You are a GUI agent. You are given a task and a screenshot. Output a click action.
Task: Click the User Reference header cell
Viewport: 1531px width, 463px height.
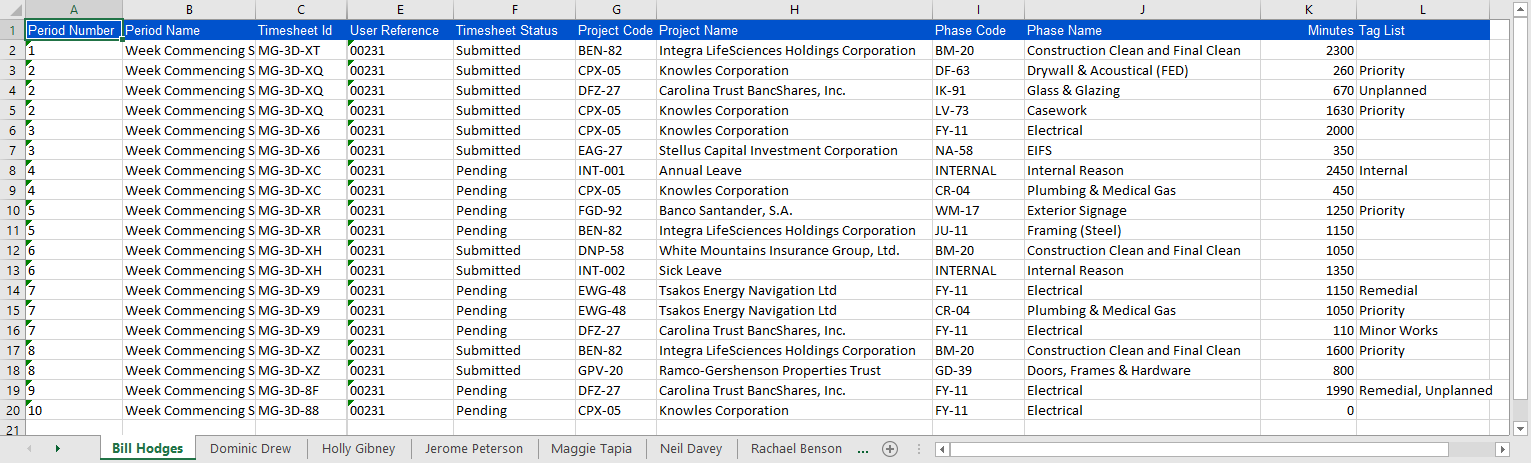click(x=400, y=30)
